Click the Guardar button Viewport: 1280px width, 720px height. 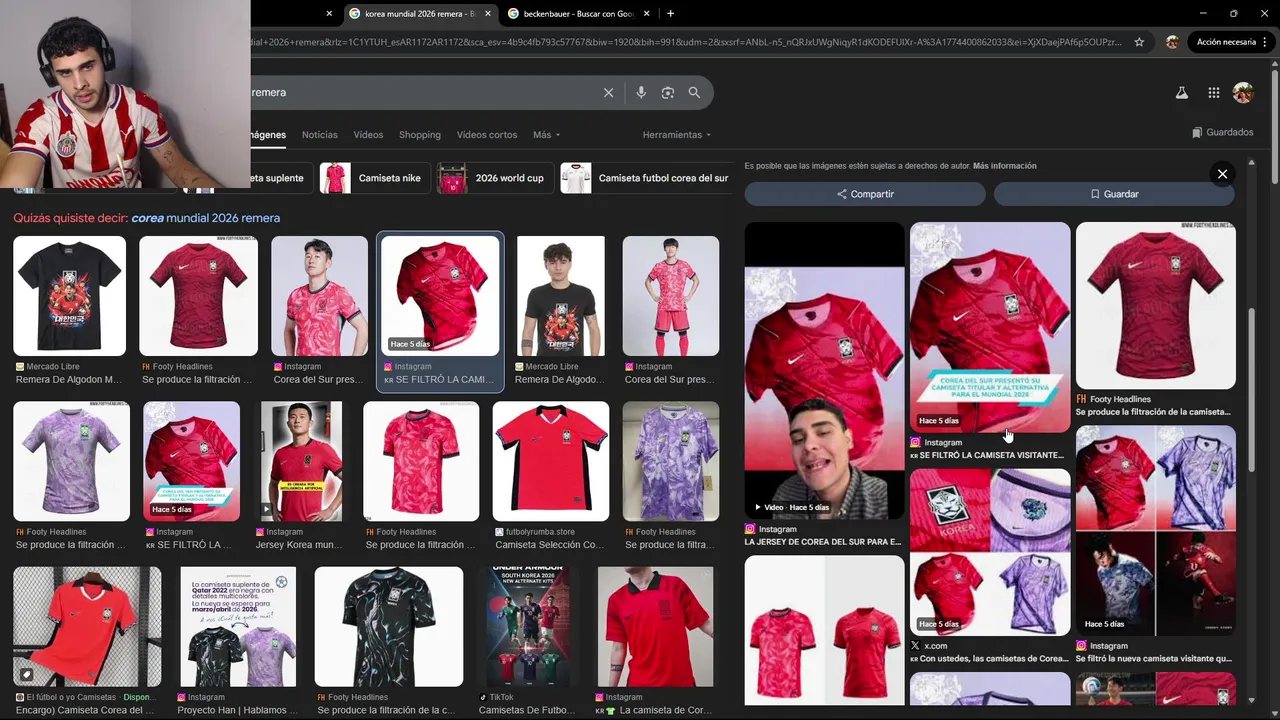[1114, 194]
